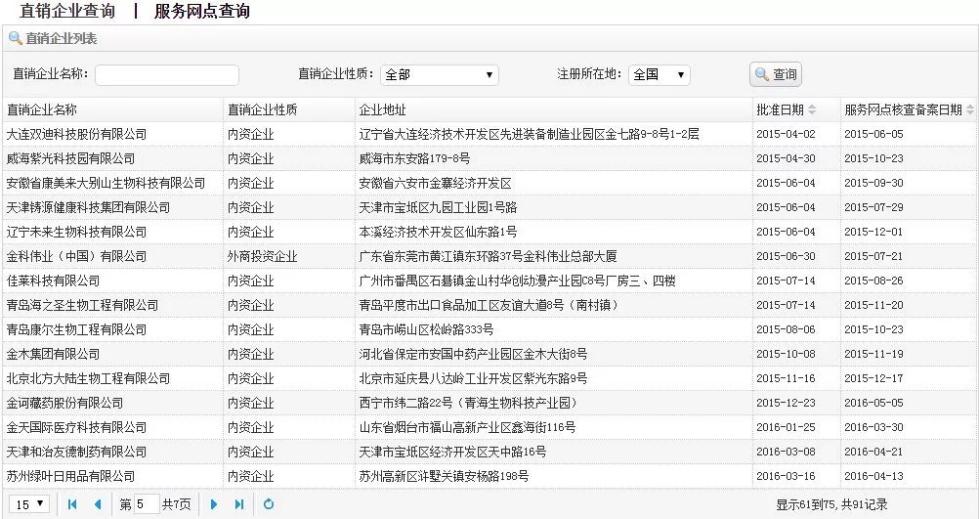Sort by 服务网点核查备案日期 using its sort arrows
The width and height of the screenshot is (979, 519).
(x=969, y=109)
